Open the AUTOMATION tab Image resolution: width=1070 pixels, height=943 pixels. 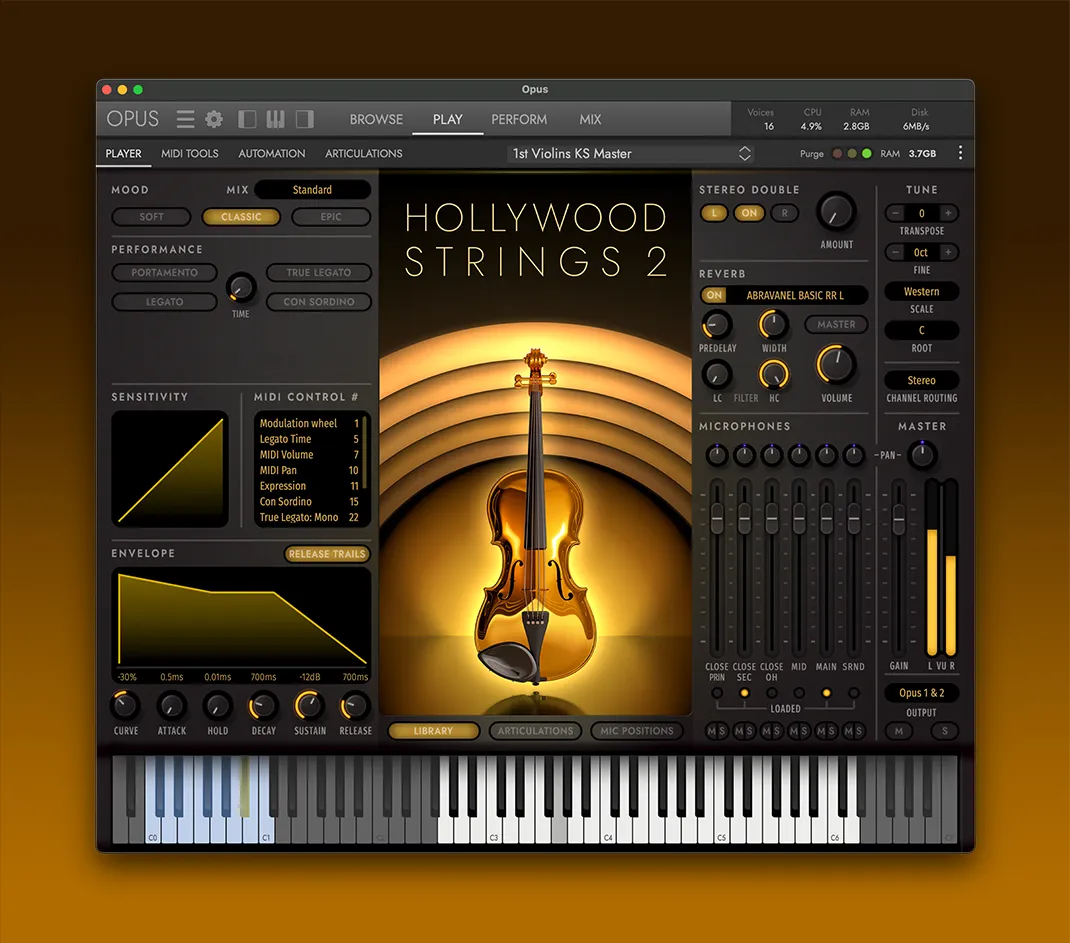pos(272,154)
